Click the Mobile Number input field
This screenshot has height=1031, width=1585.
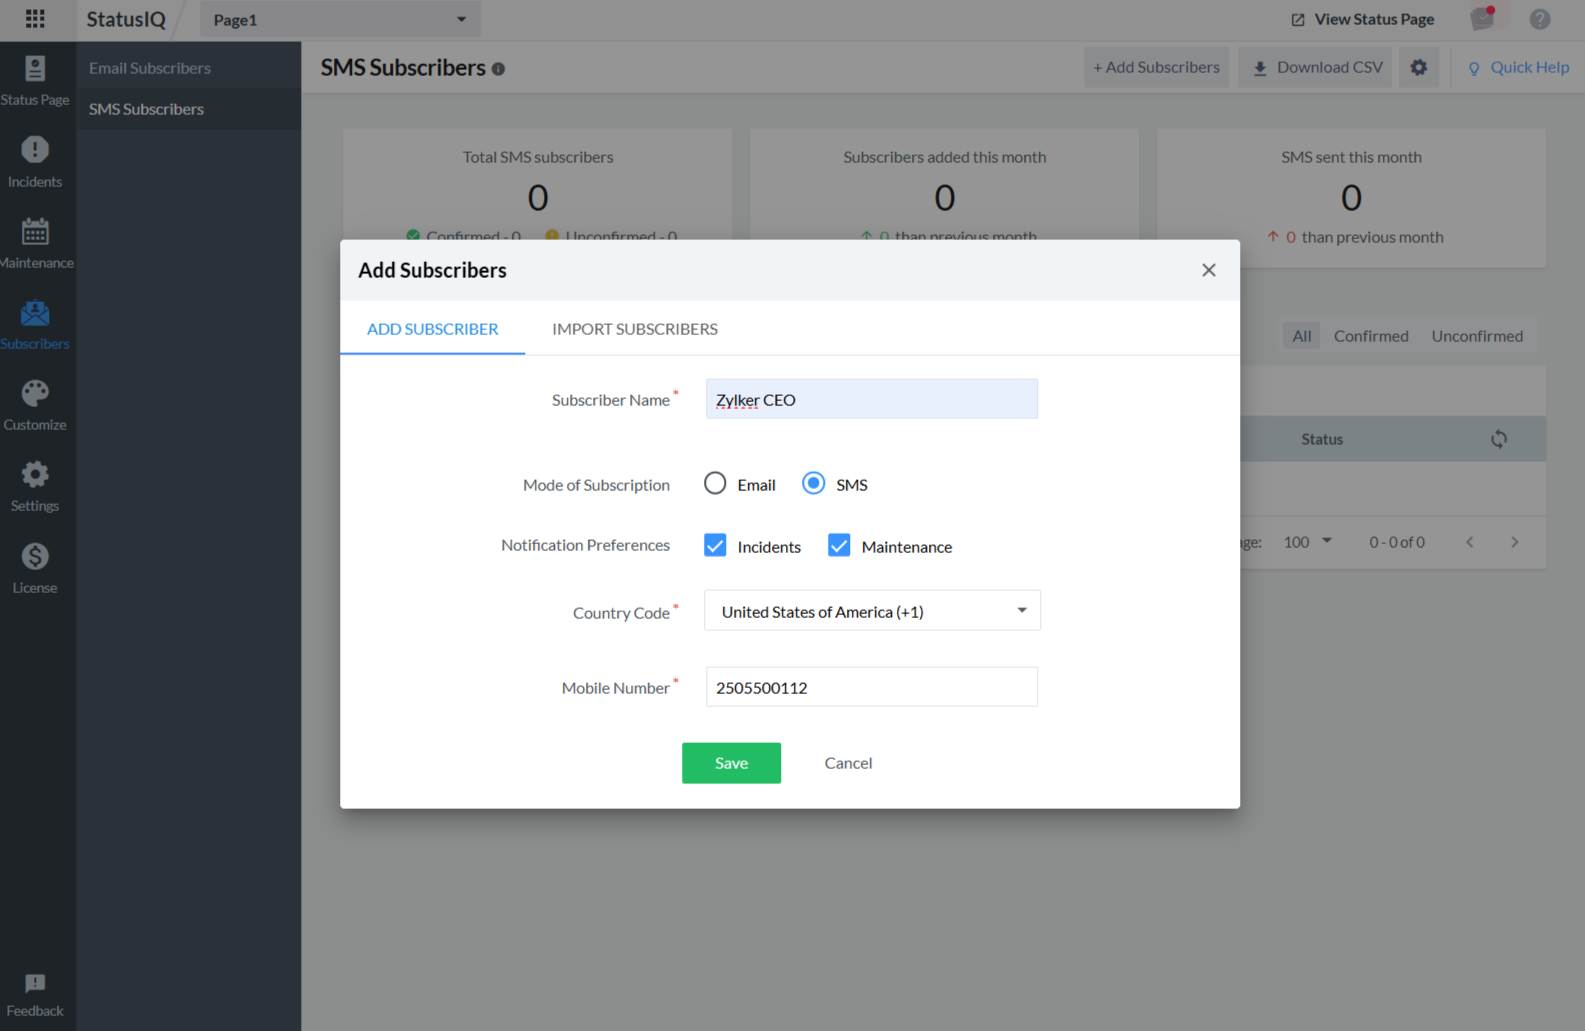click(871, 688)
